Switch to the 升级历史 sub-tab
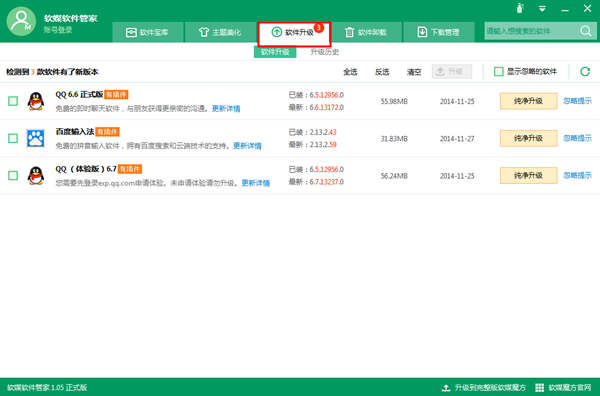The image size is (600, 396). (x=324, y=52)
